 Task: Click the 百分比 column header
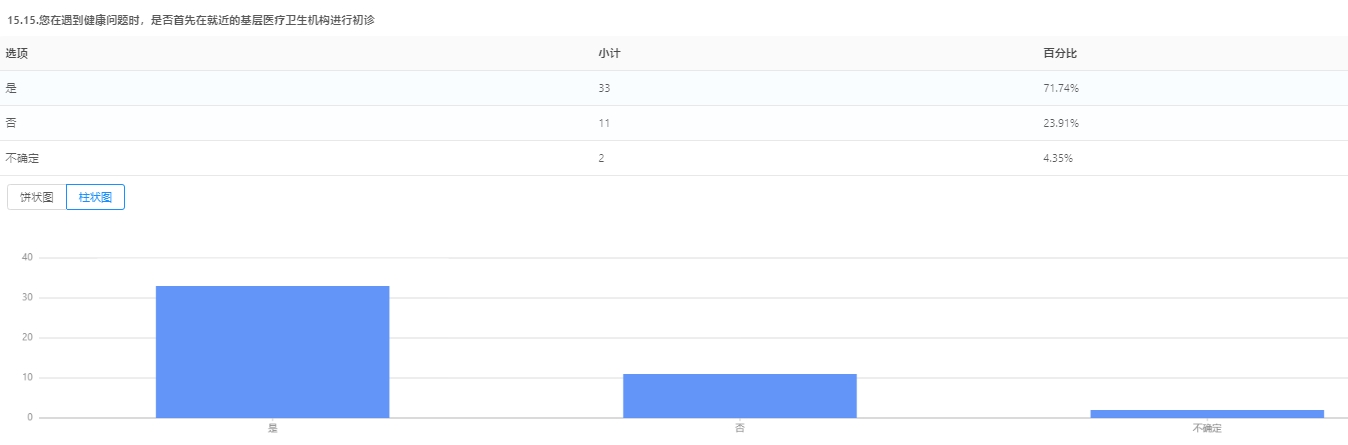pyautogui.click(x=1059, y=52)
